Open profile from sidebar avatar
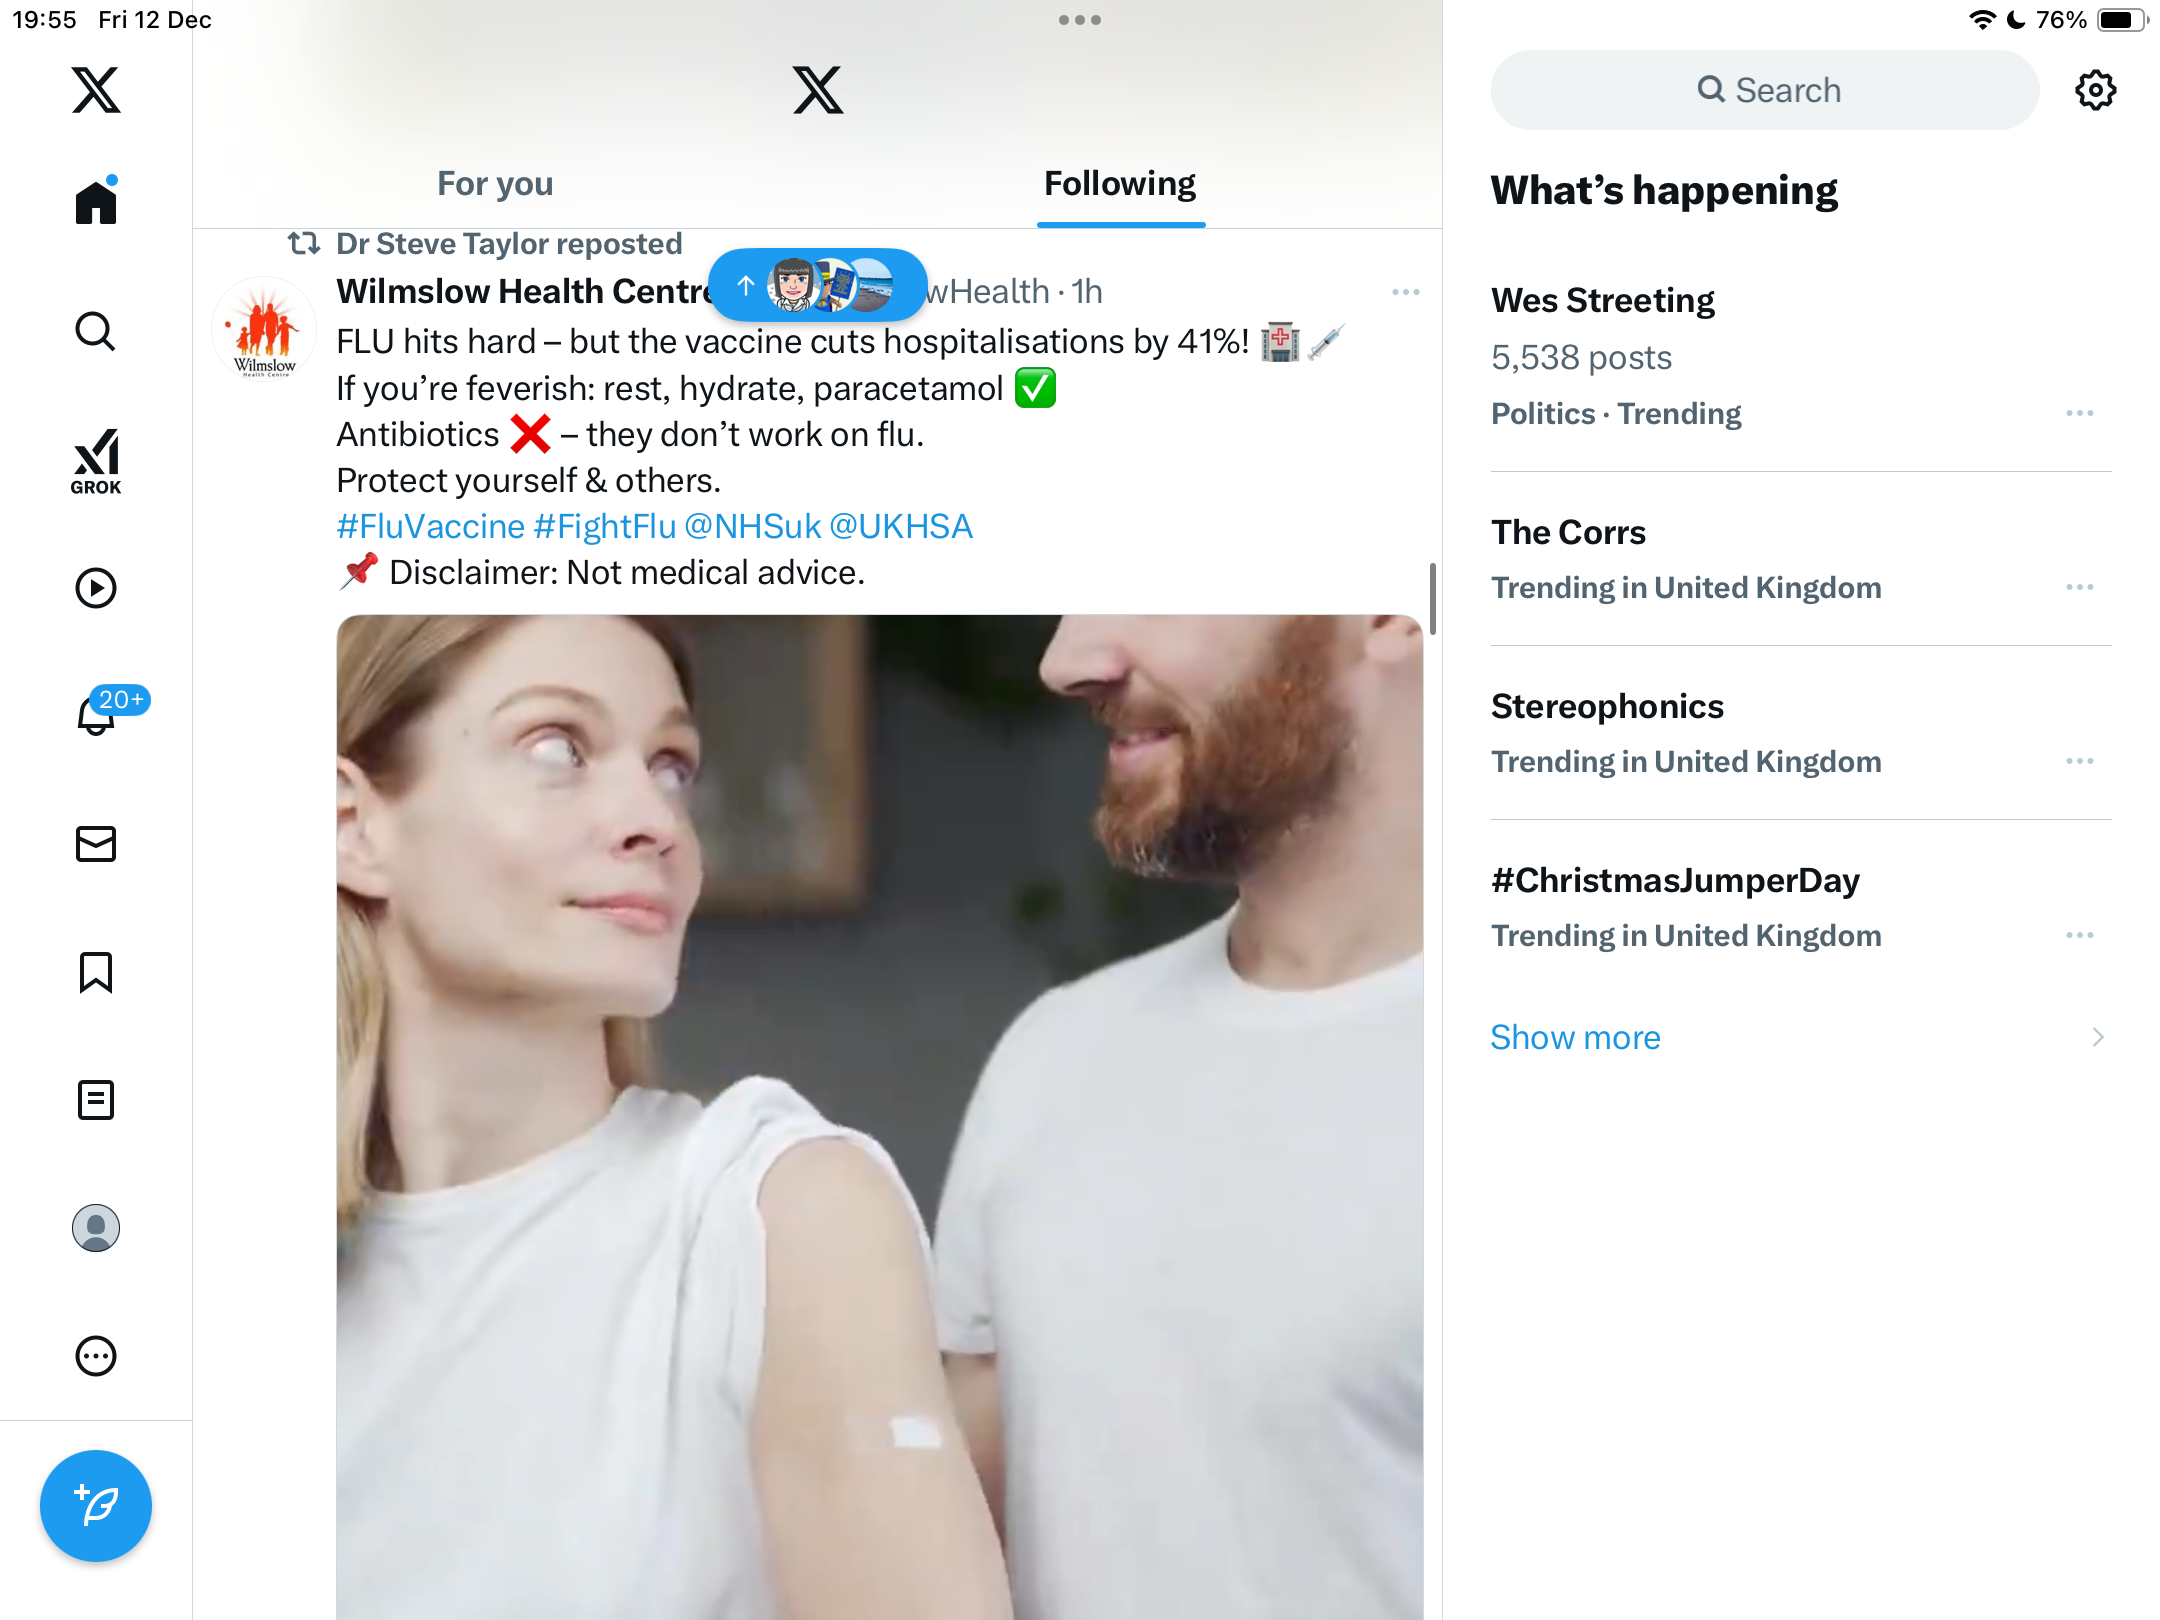This screenshot has height=1620, width=2160. 96,1228
